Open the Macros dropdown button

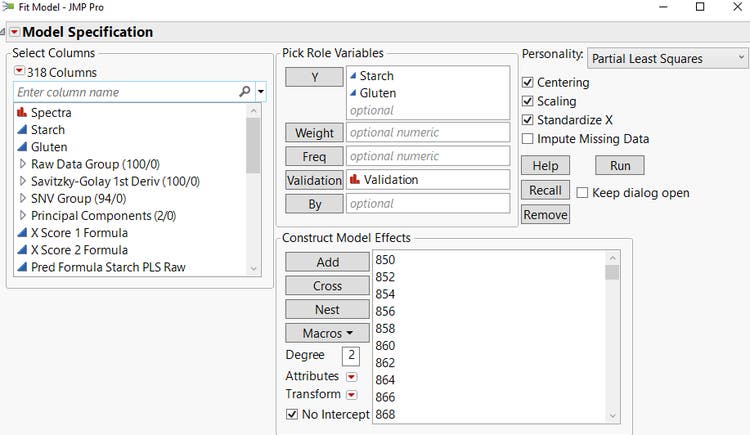pyautogui.click(x=327, y=333)
